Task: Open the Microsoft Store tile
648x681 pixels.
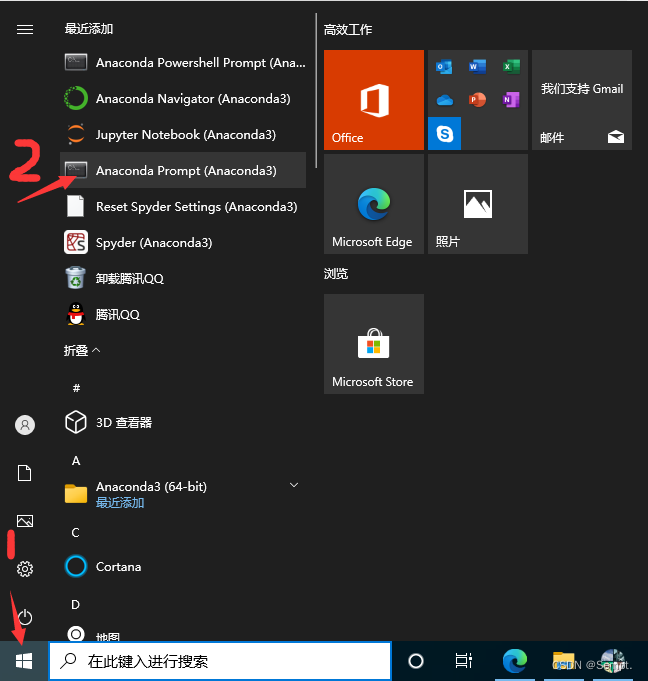Action: [x=374, y=344]
